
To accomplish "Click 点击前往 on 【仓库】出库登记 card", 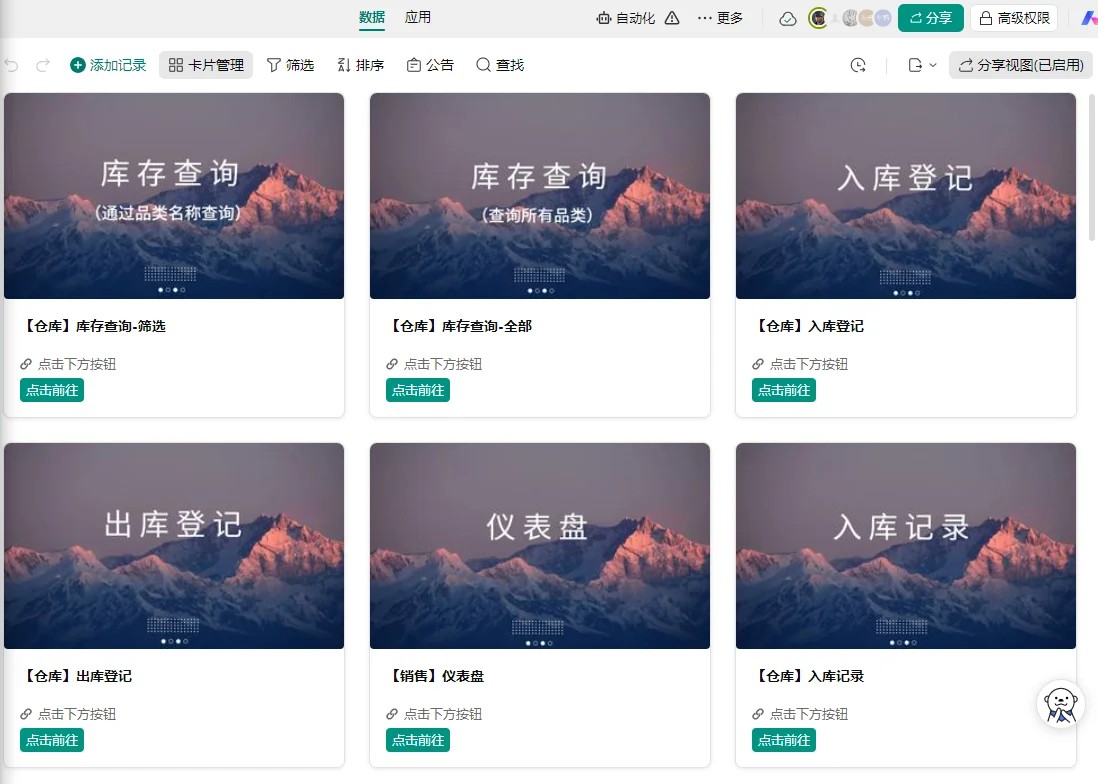I will (52, 740).
